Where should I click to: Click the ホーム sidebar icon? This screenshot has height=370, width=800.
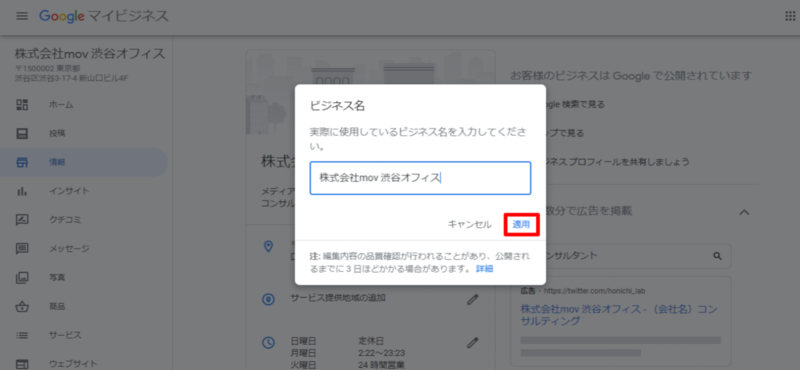[x=22, y=105]
